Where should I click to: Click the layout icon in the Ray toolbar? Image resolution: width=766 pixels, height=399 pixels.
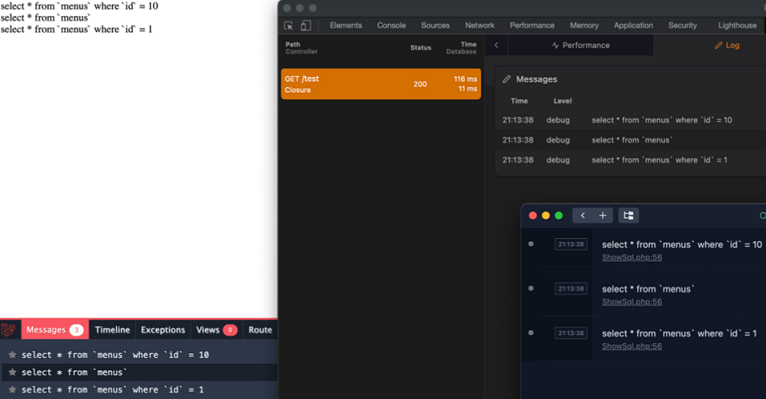[629, 215]
